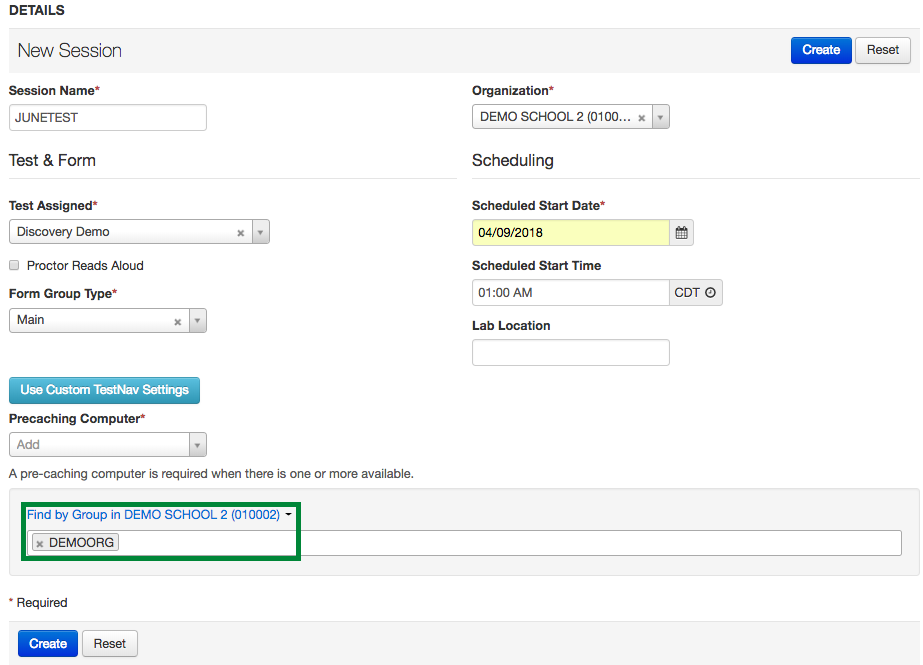This screenshot has width=923, height=665.
Task: Click the top Create button
Action: pyautogui.click(x=820, y=50)
